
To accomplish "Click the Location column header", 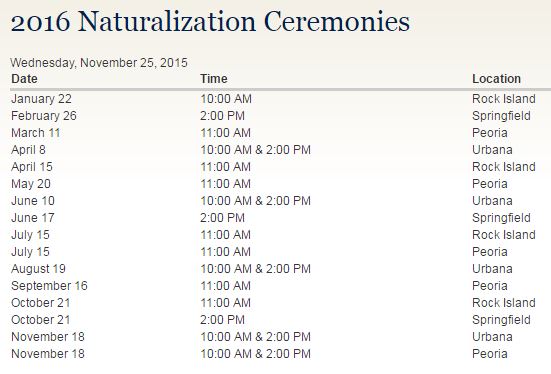I will (496, 79).
